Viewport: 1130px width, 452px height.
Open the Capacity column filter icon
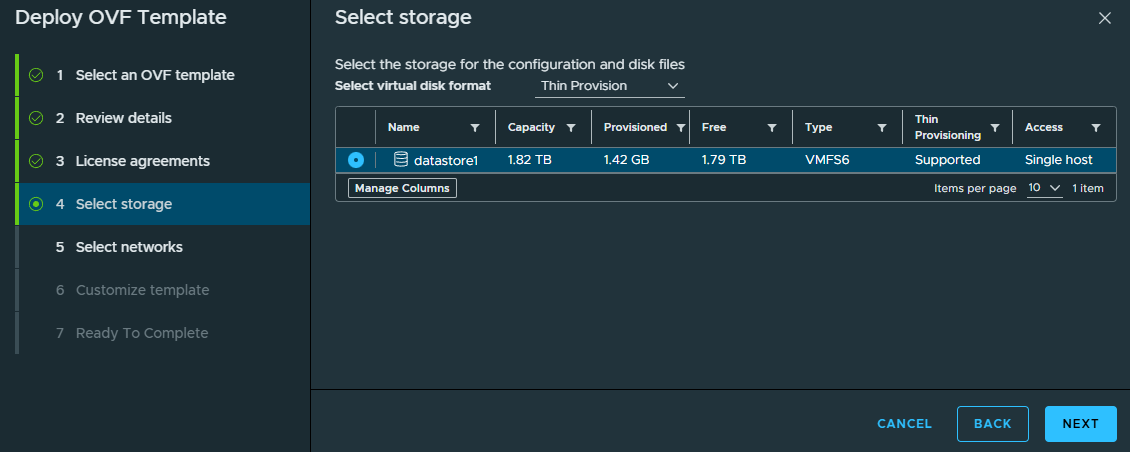[x=571, y=128]
